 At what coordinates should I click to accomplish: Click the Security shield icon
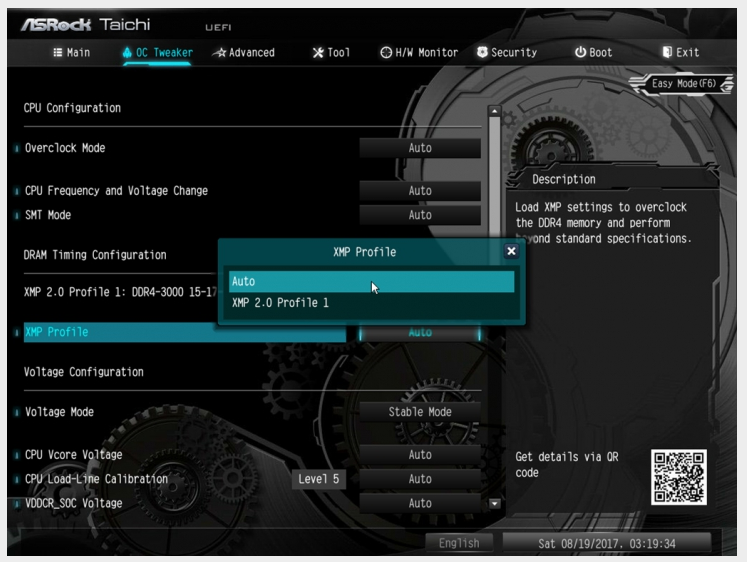point(482,52)
